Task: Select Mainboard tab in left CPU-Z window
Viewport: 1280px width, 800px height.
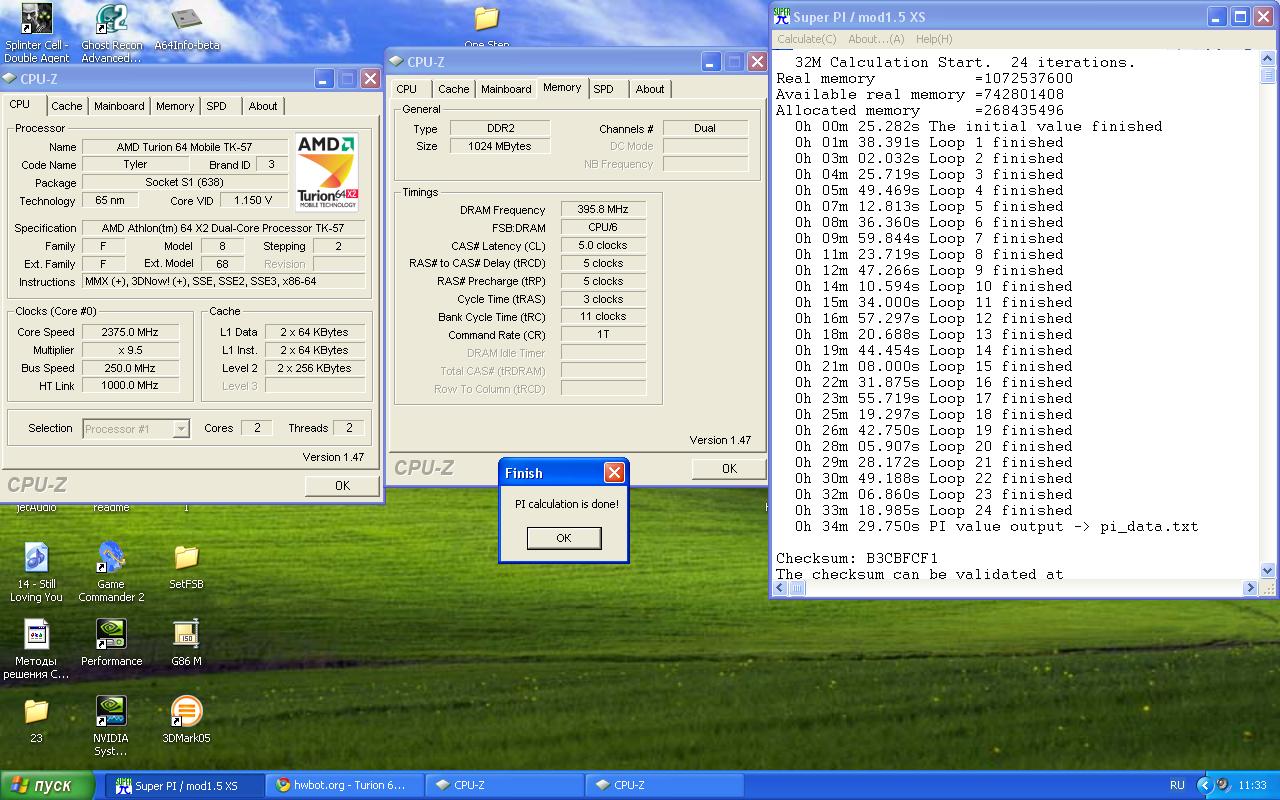Action: click(119, 106)
